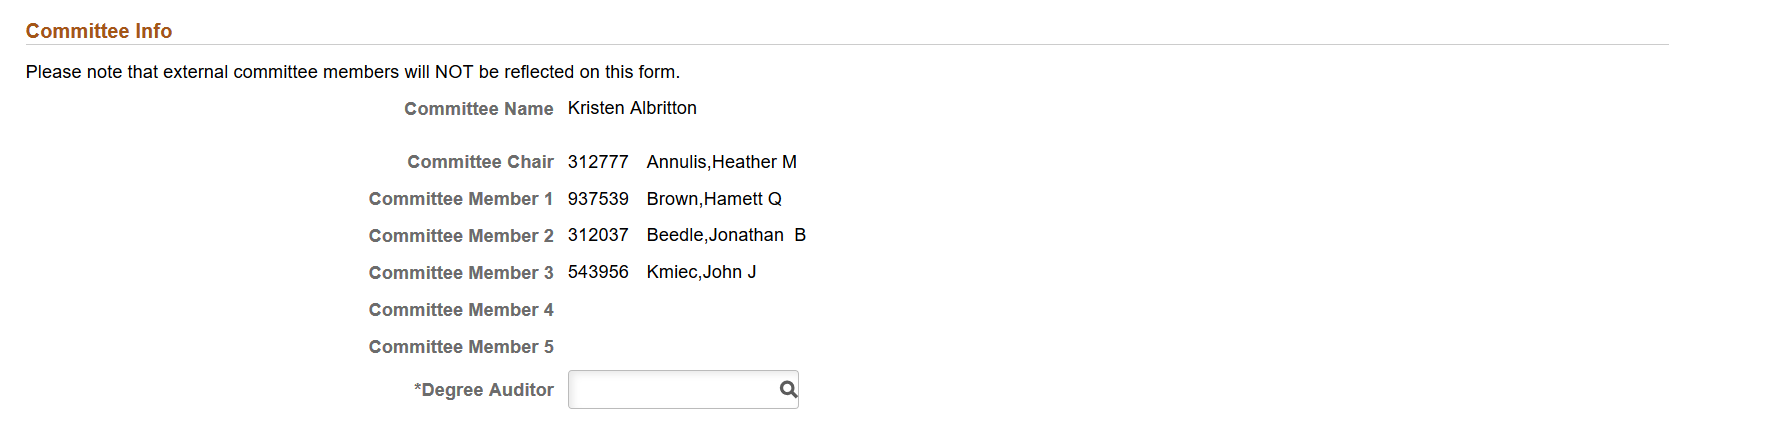Click the name Brown,Hamett Q

click(714, 199)
